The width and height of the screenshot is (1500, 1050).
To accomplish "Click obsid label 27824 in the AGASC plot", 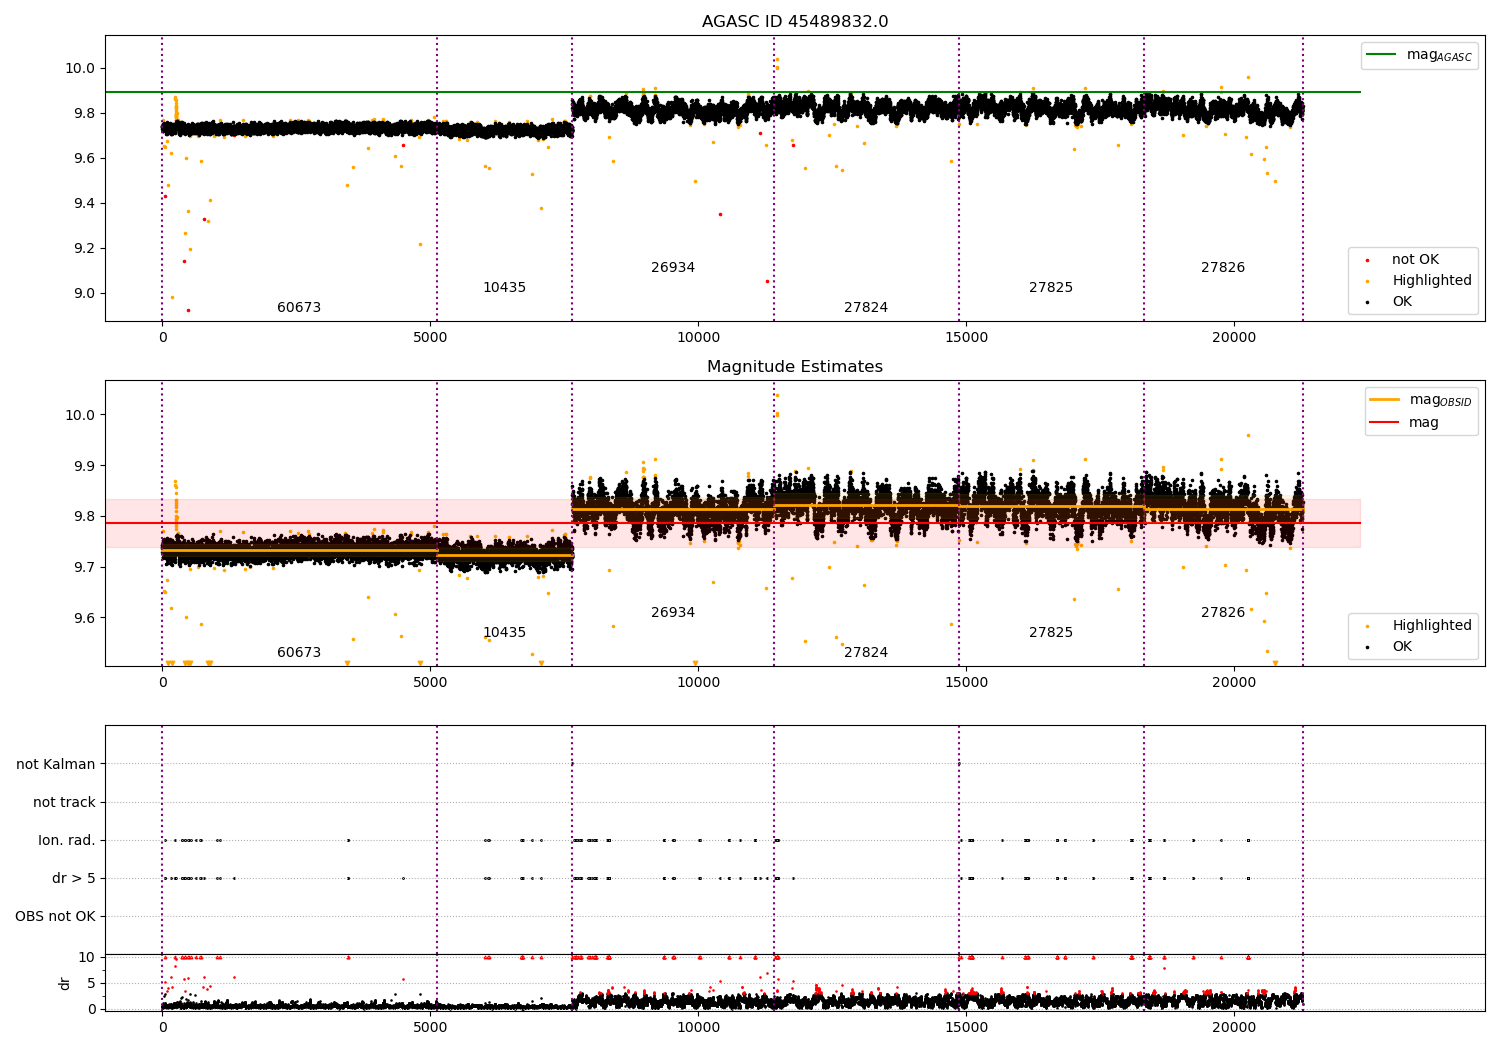I will coord(866,308).
